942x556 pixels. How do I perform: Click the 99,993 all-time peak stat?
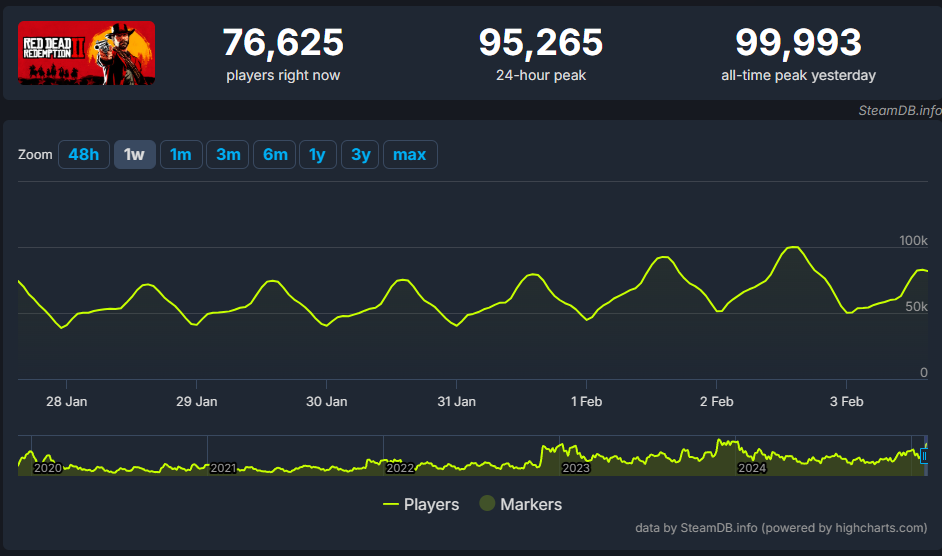(x=798, y=43)
